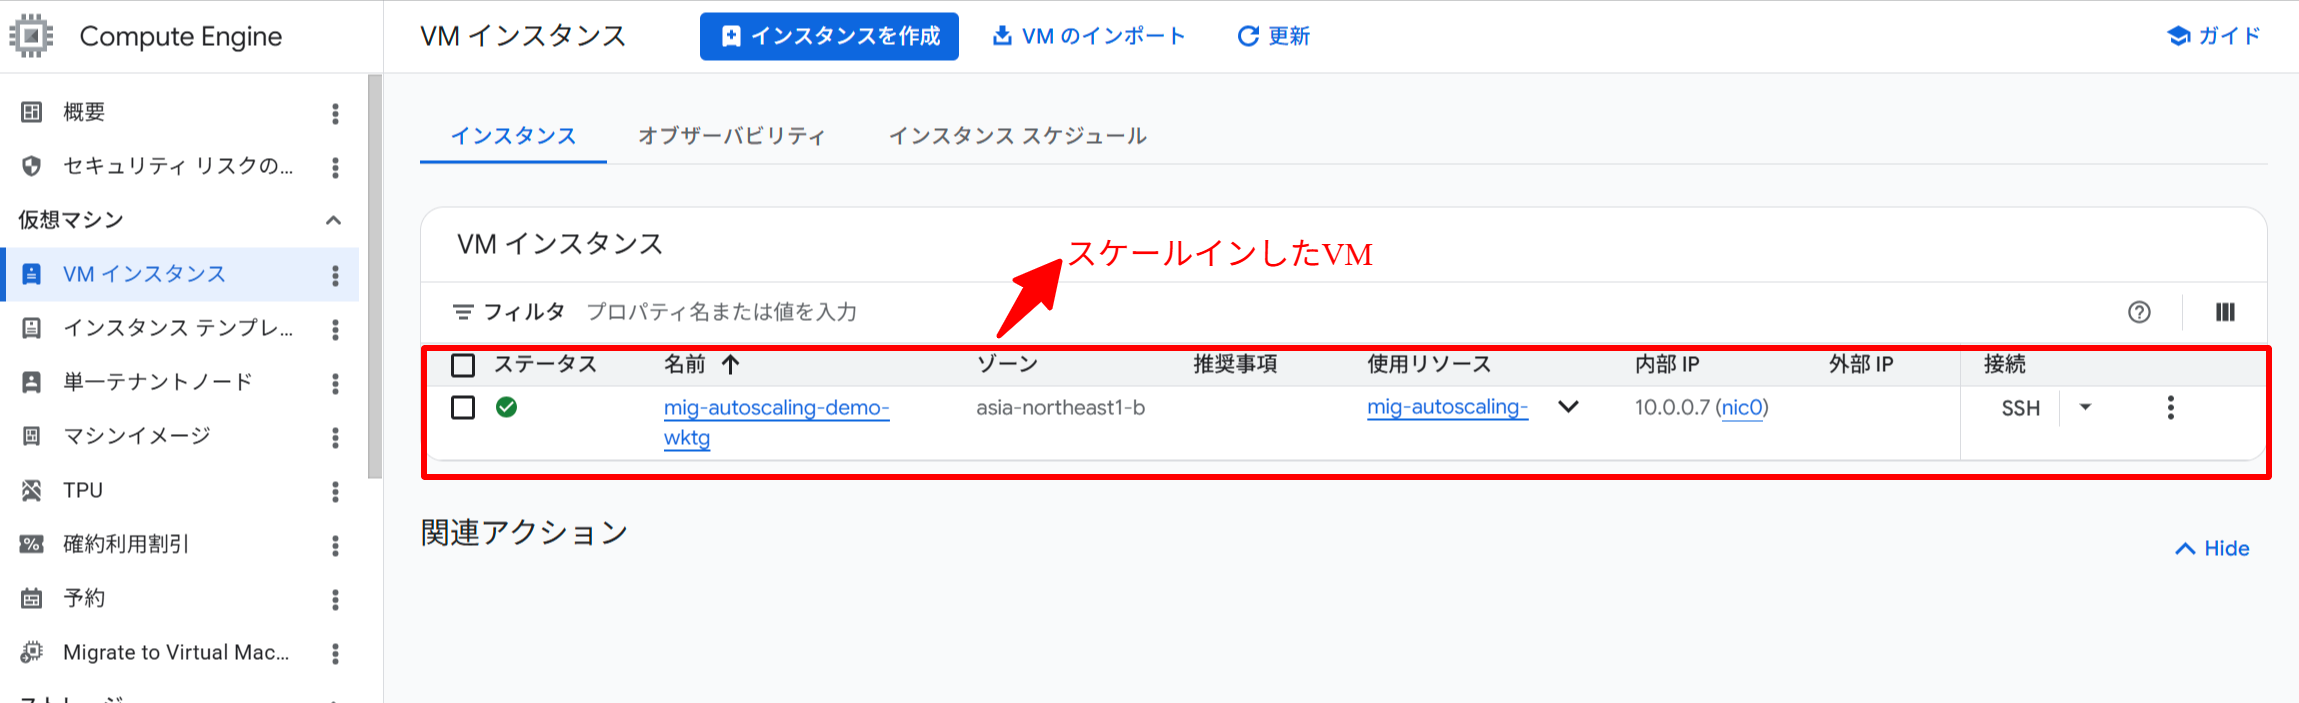Open the mig-autoscaling-demo-wktg instance link
2299x703 pixels.
click(x=776, y=422)
